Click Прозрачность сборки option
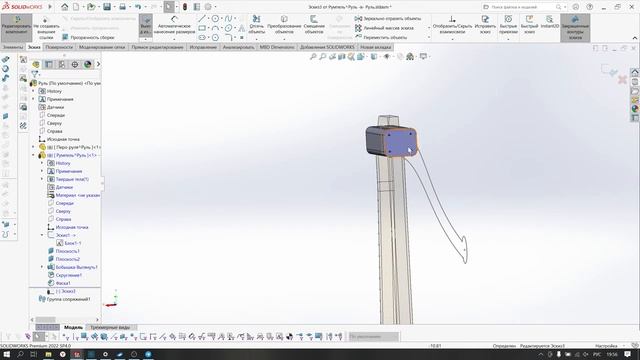 [x=88, y=37]
